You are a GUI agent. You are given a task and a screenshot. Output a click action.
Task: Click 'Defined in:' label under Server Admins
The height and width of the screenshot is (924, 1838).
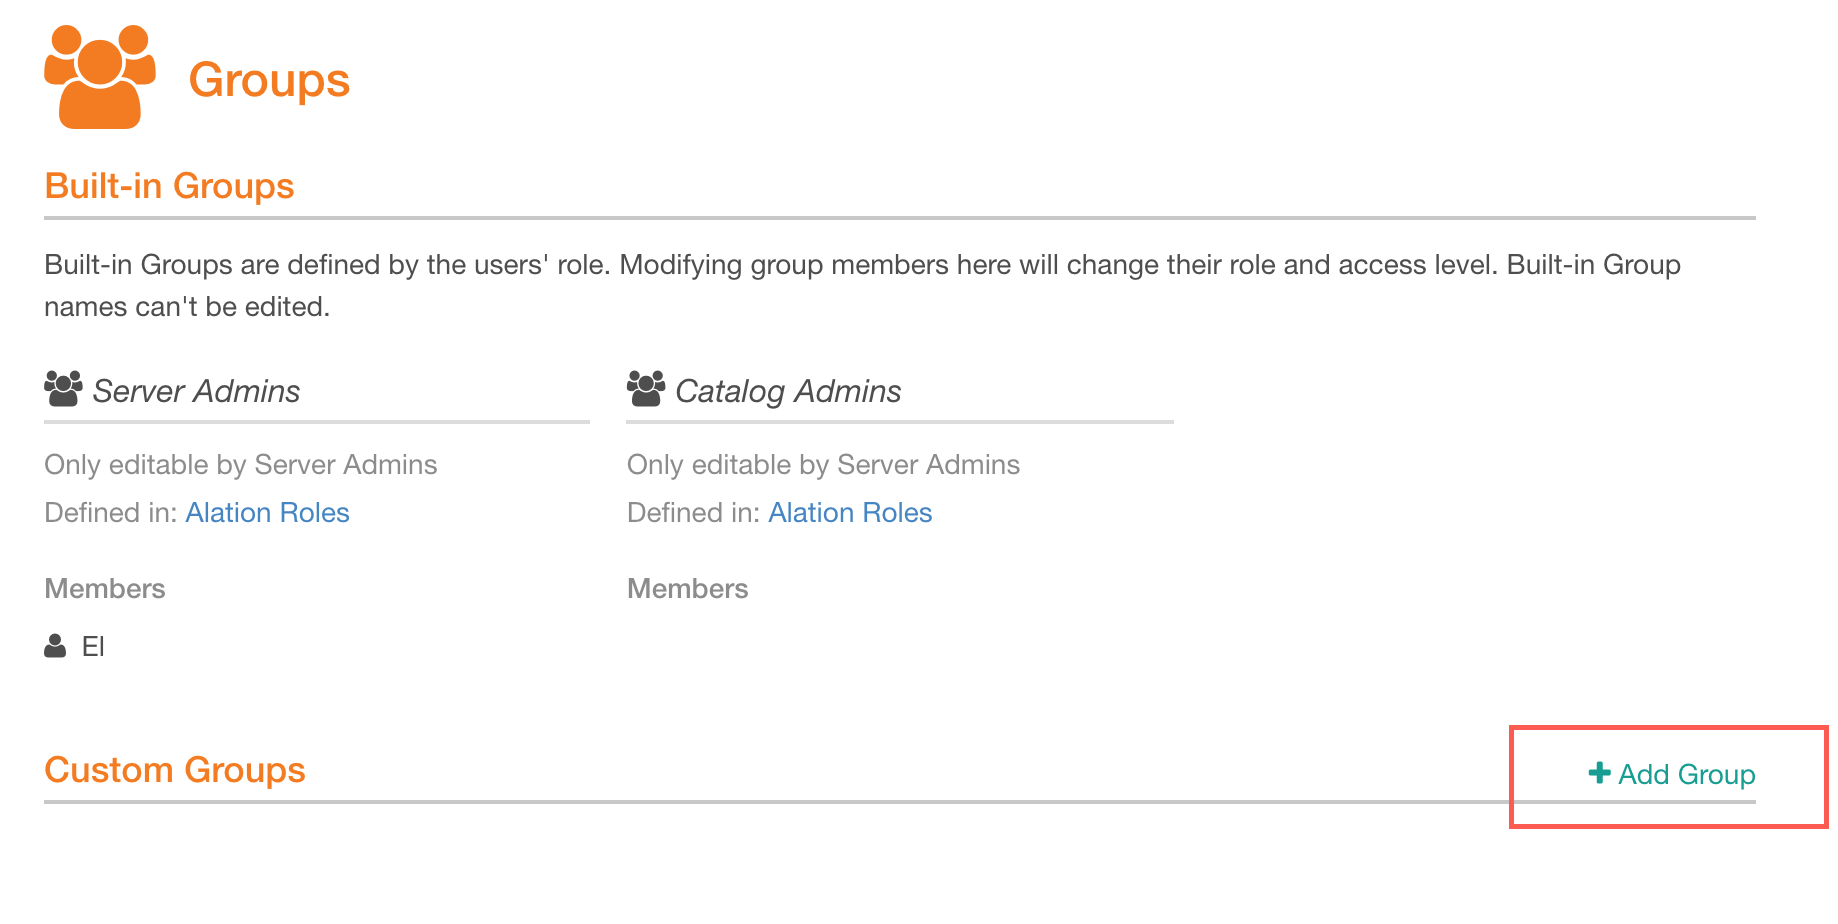pyautogui.click(x=111, y=513)
